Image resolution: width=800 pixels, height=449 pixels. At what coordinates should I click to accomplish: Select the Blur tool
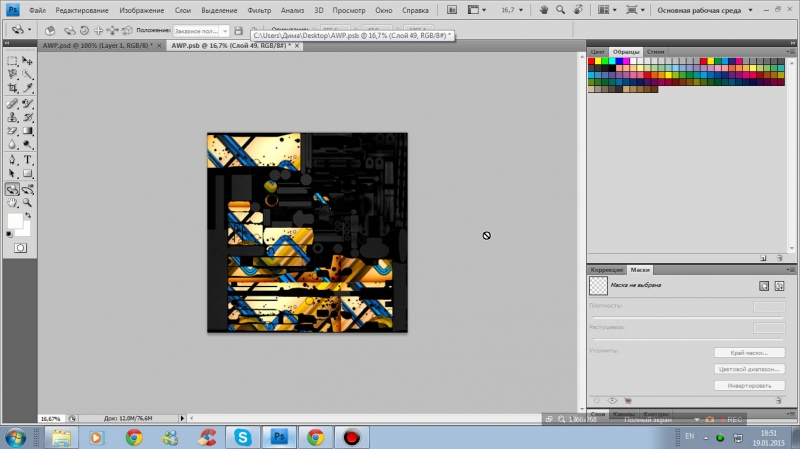(12, 144)
